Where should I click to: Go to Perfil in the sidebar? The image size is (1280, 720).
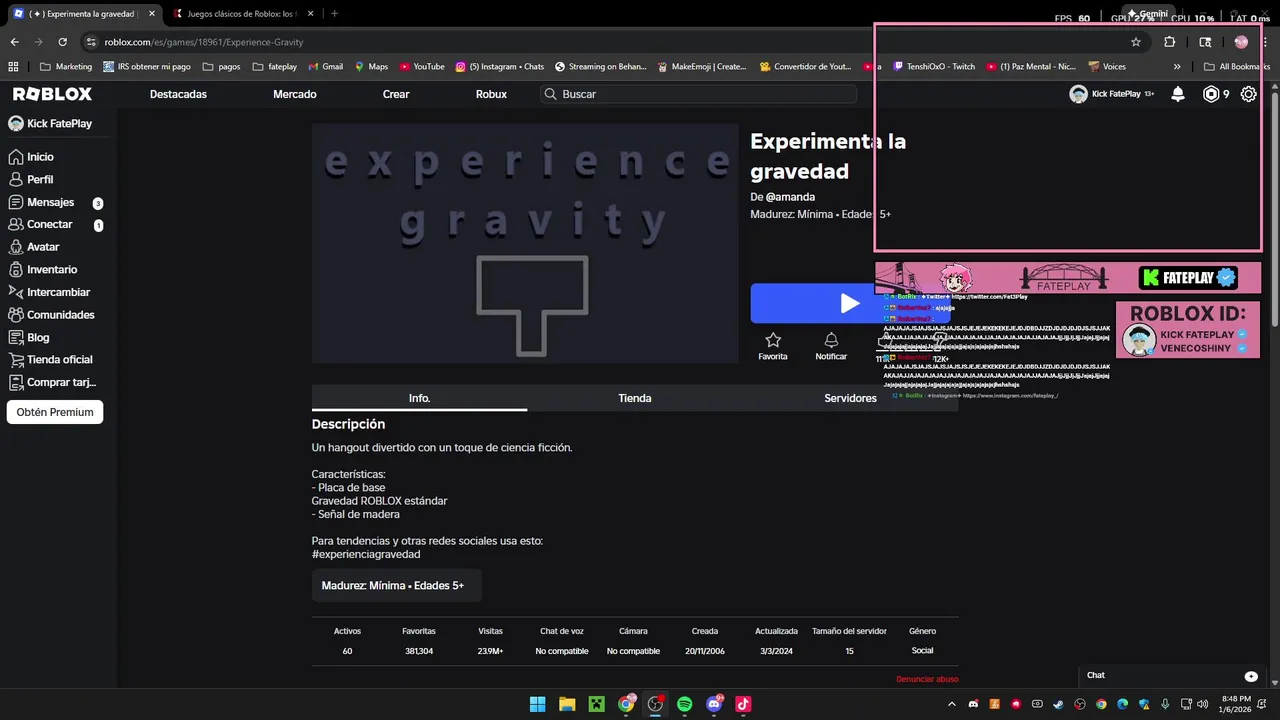(31, 180)
